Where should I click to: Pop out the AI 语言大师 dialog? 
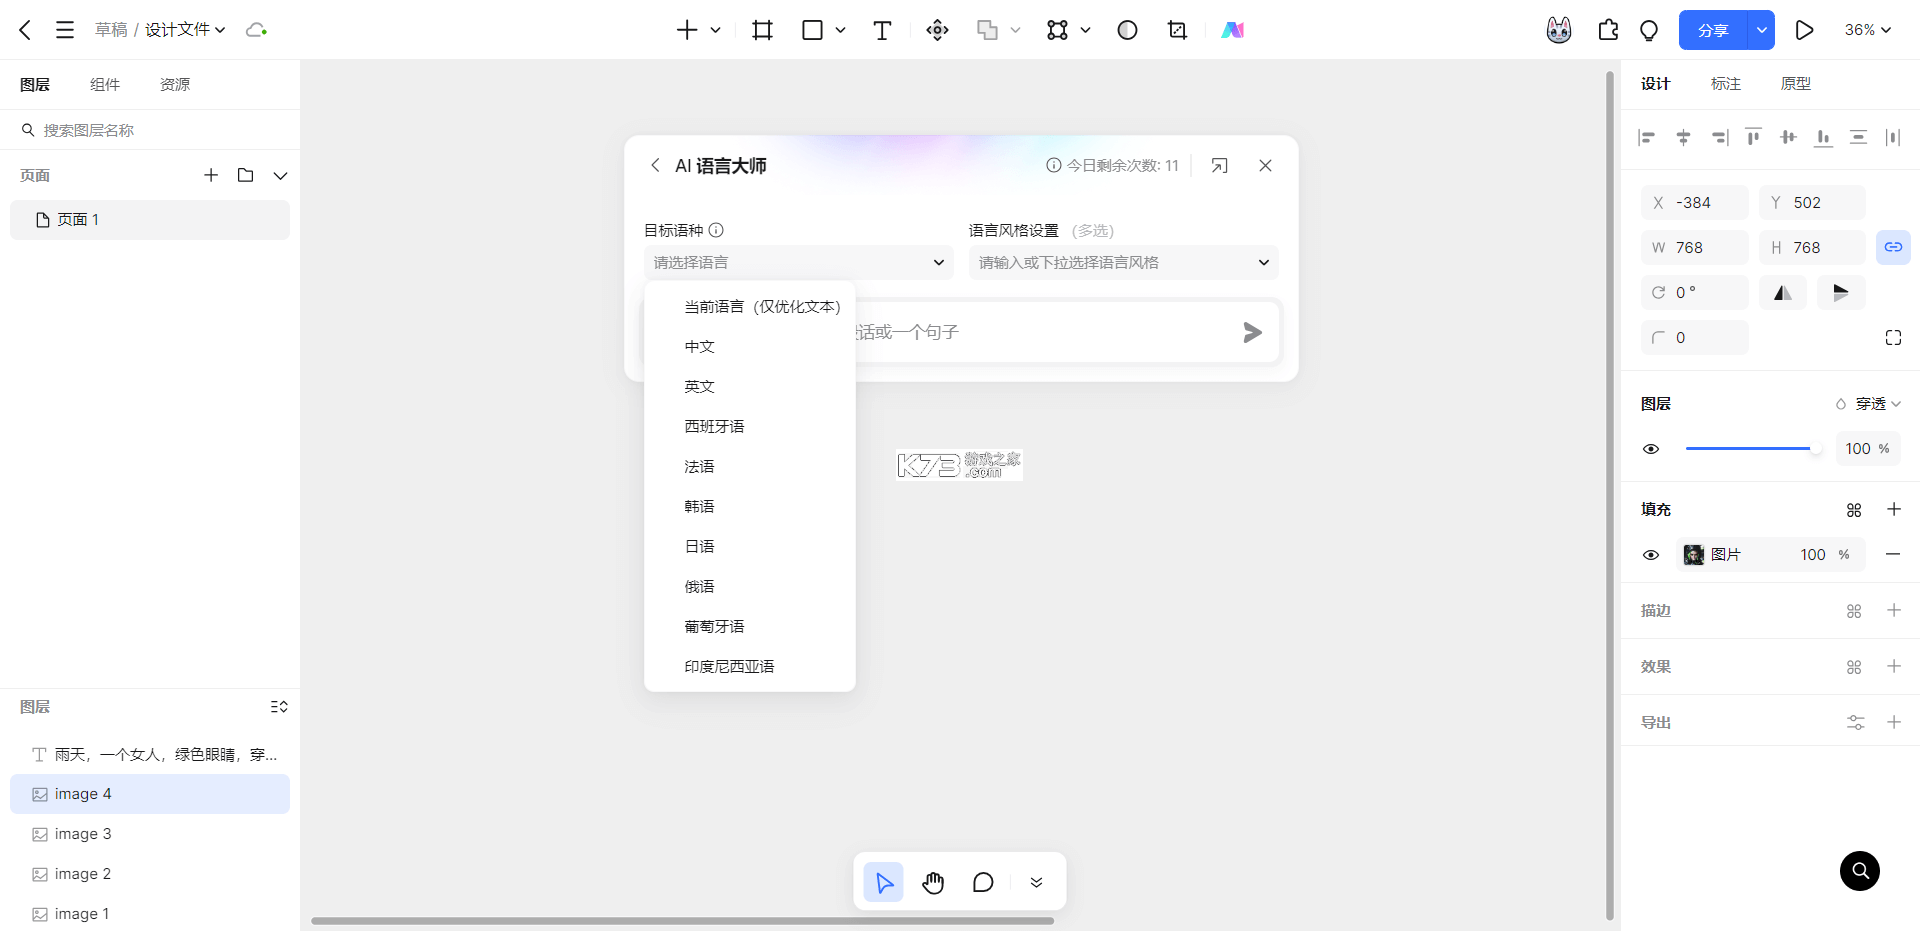[1219, 165]
